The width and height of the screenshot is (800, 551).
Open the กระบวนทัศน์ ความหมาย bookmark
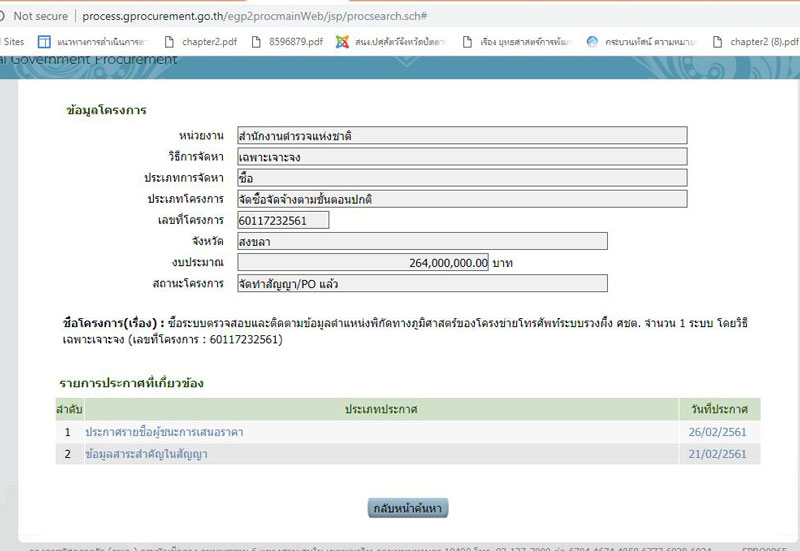(x=640, y=42)
